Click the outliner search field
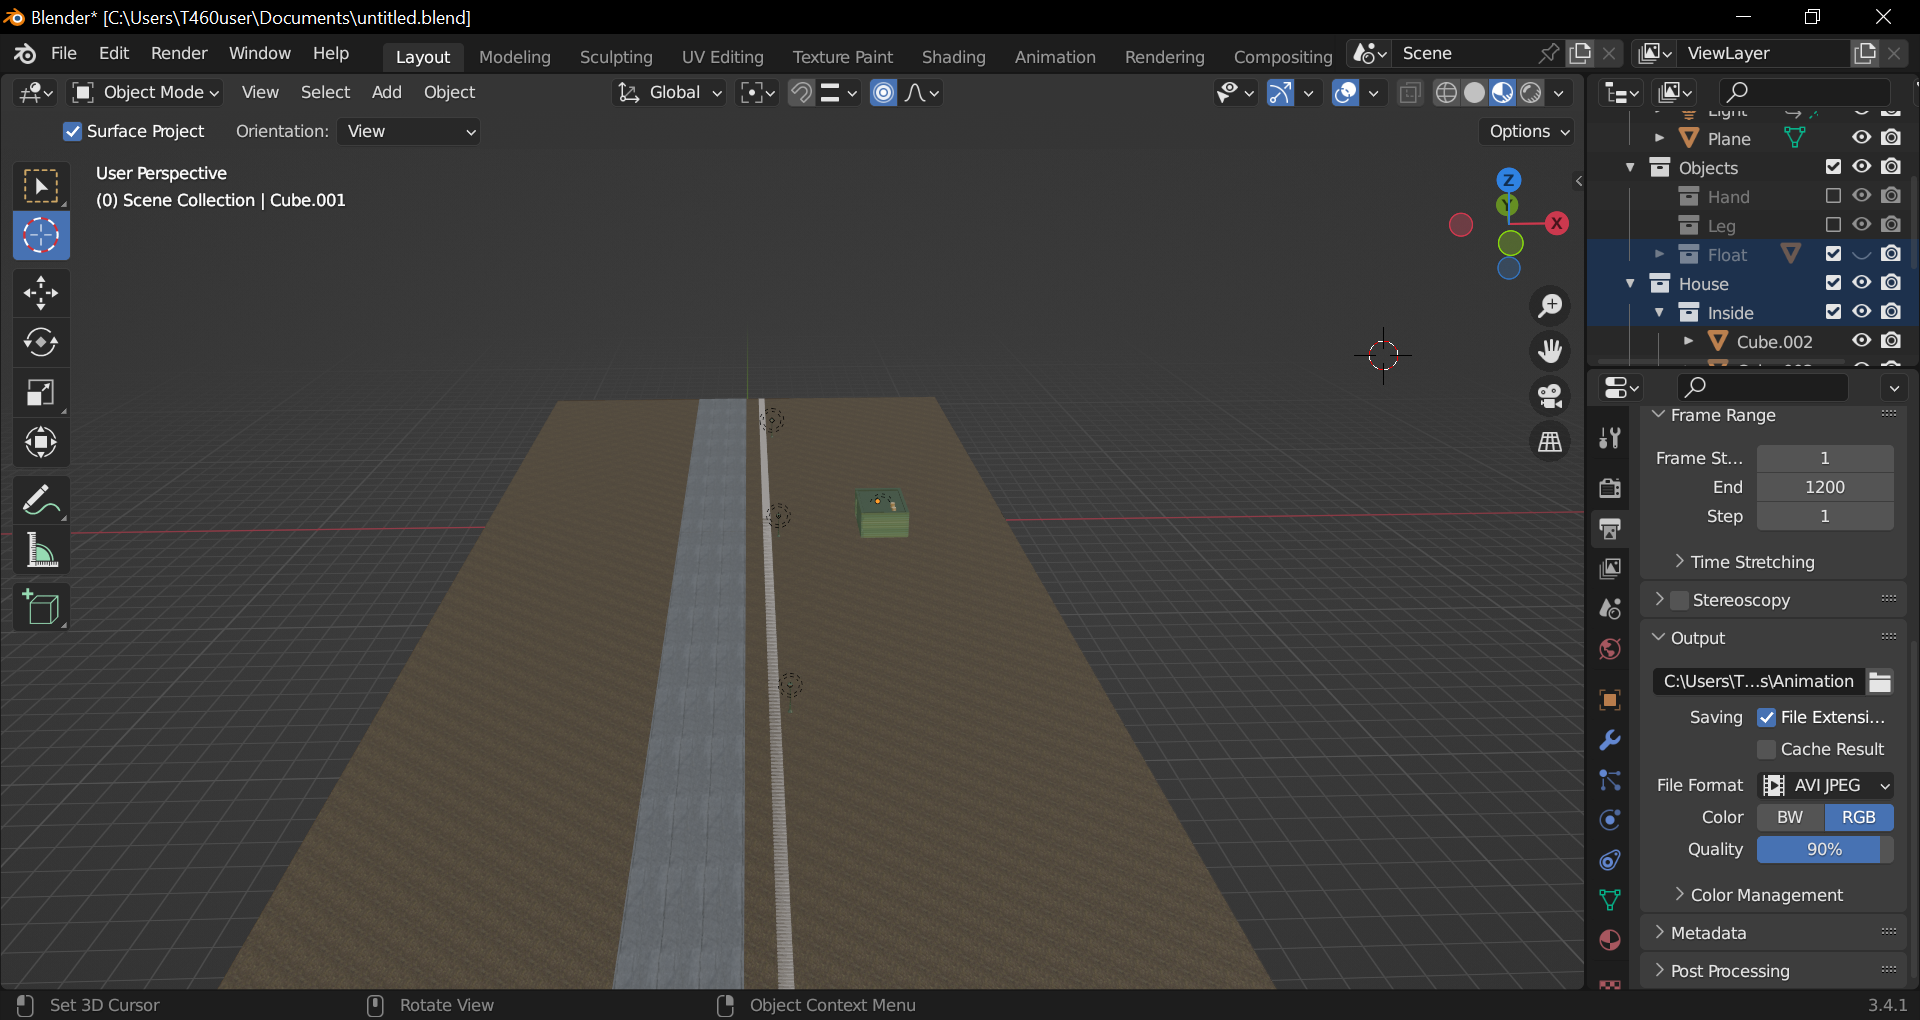Screen dimensions: 1920x1020 [x=1804, y=92]
